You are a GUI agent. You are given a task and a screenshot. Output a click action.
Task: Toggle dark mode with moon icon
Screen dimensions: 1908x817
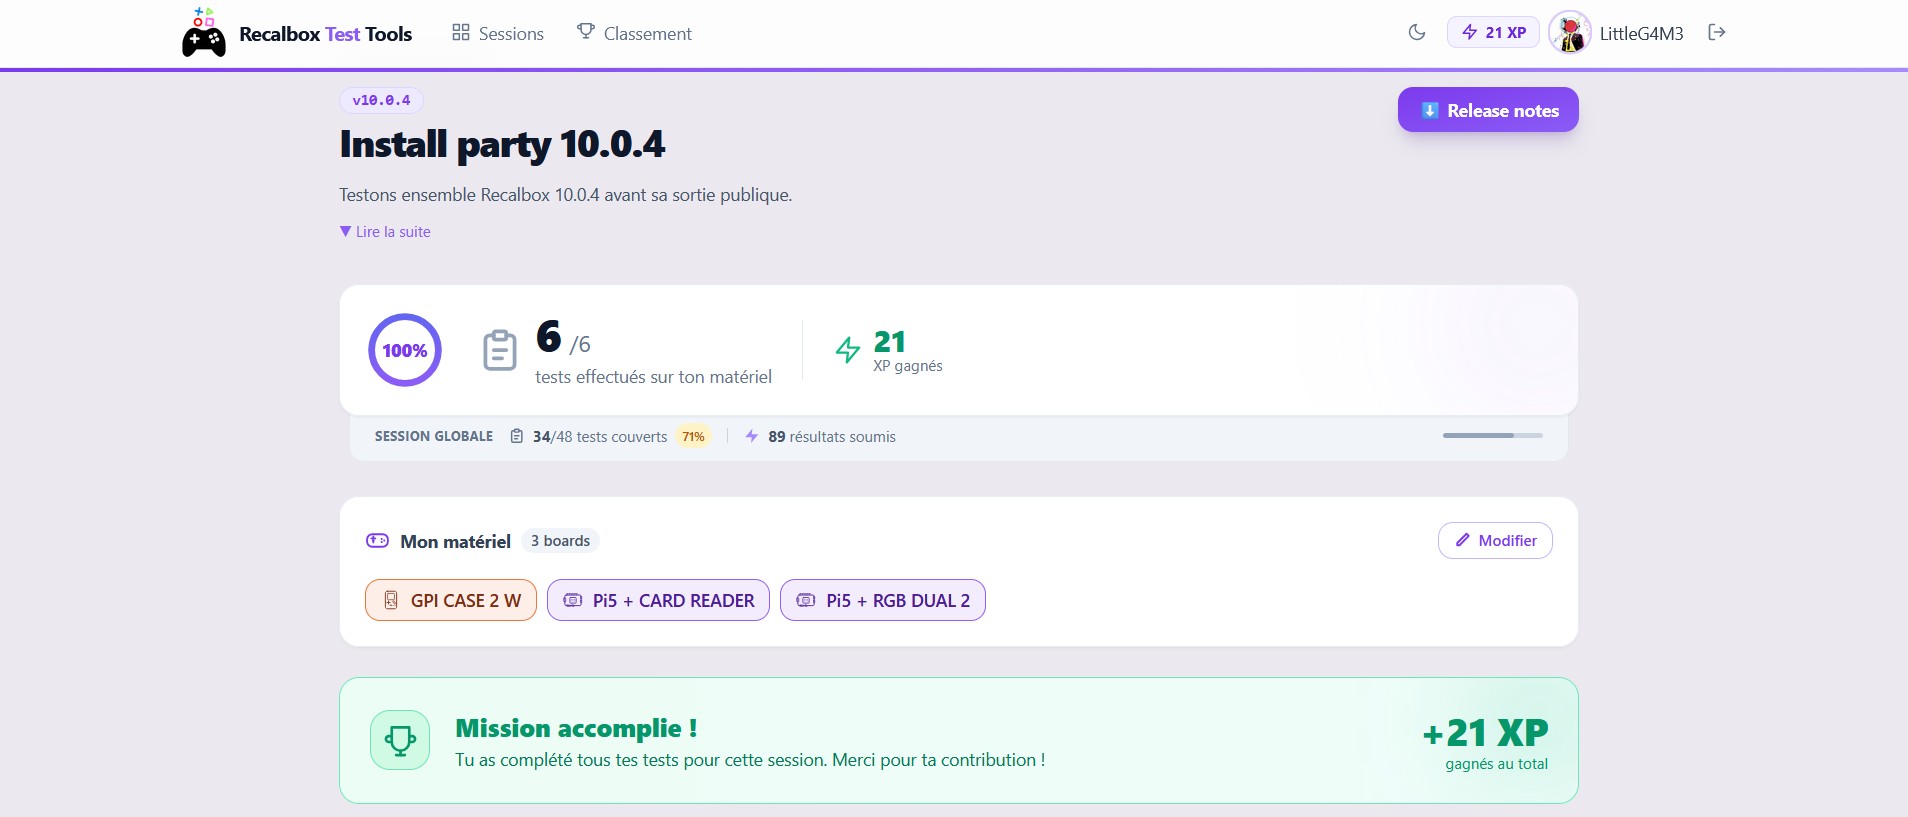[x=1416, y=32]
